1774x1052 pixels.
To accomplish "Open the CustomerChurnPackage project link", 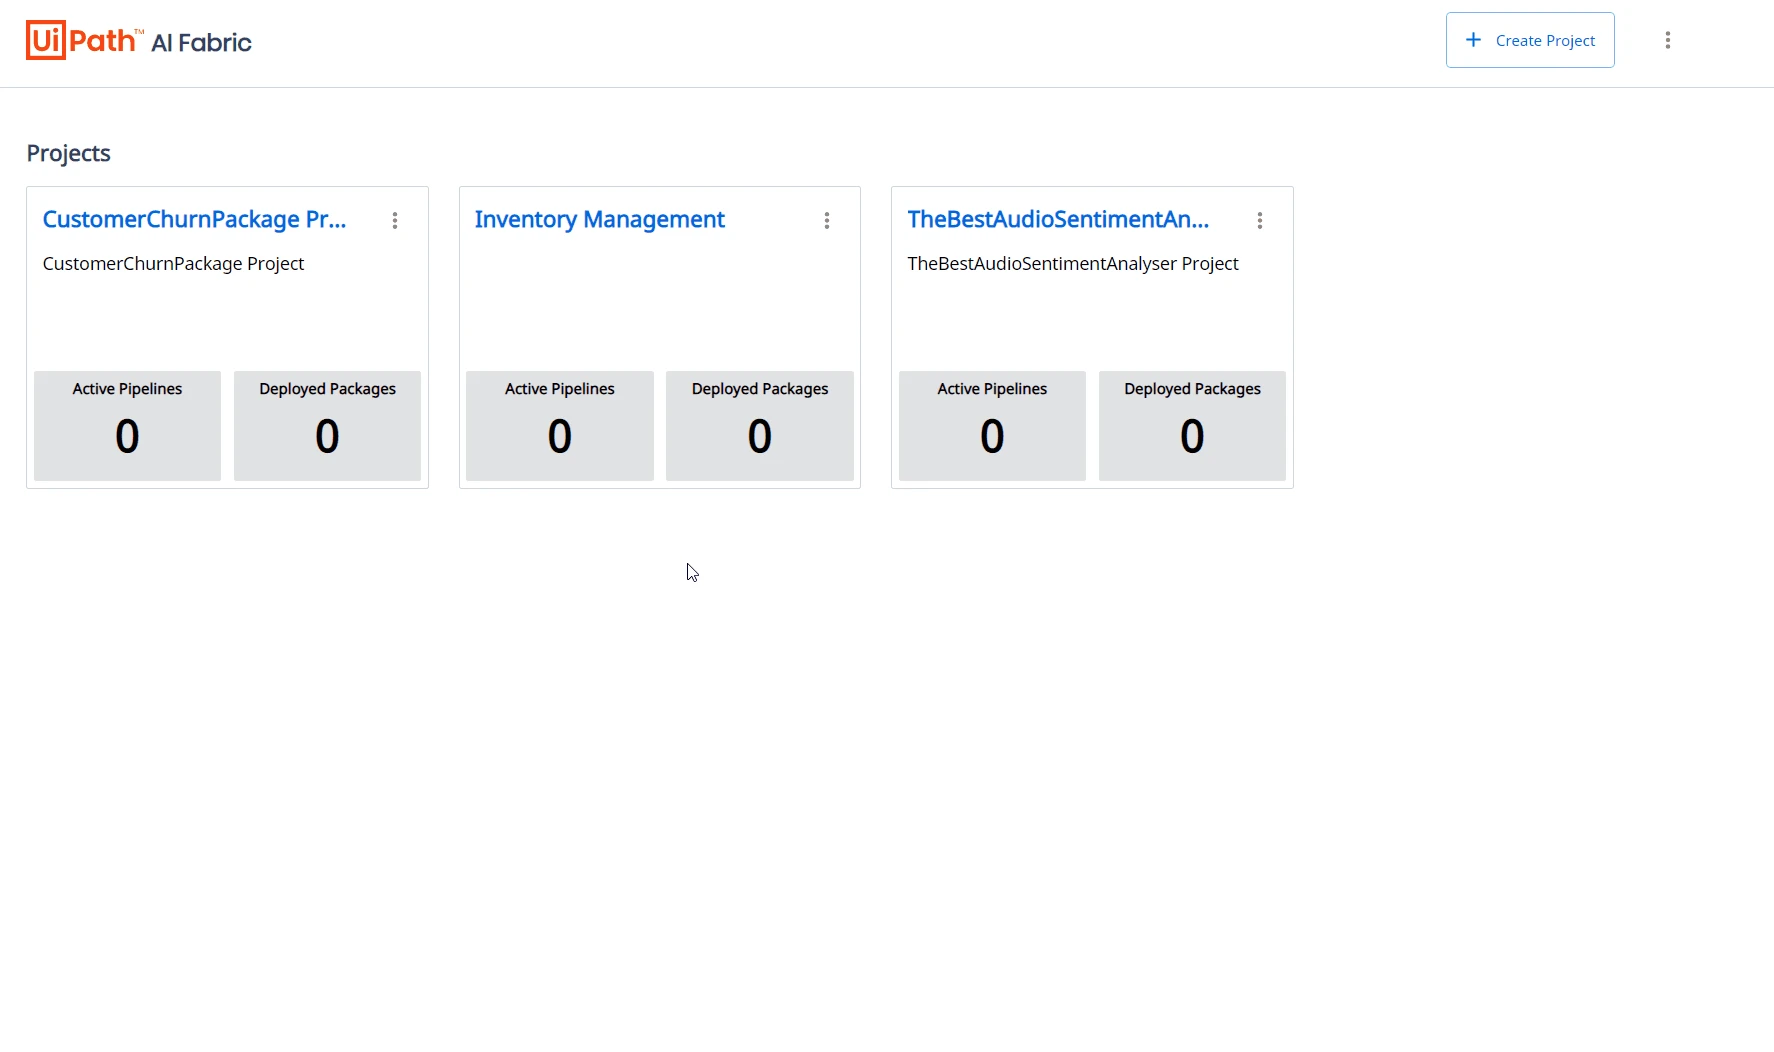I will tap(194, 219).
